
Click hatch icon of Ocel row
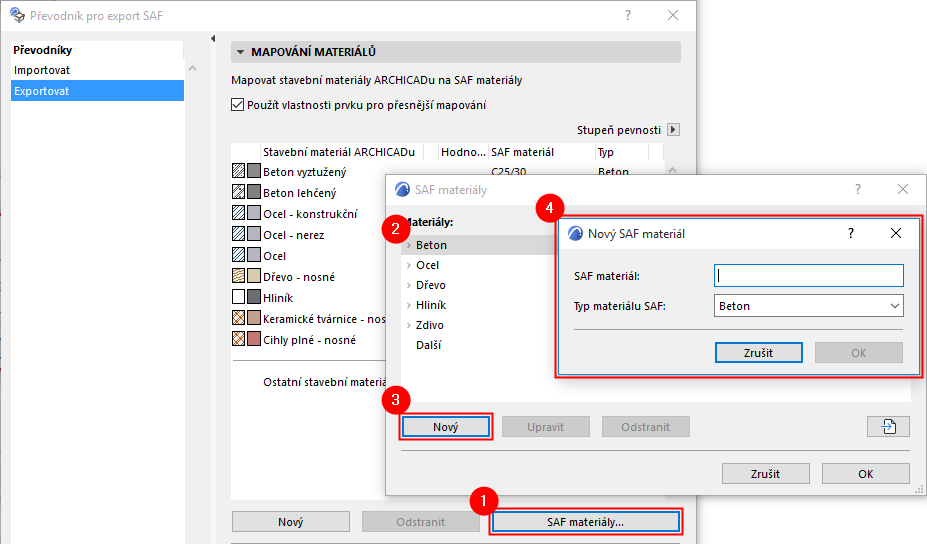tap(238, 255)
